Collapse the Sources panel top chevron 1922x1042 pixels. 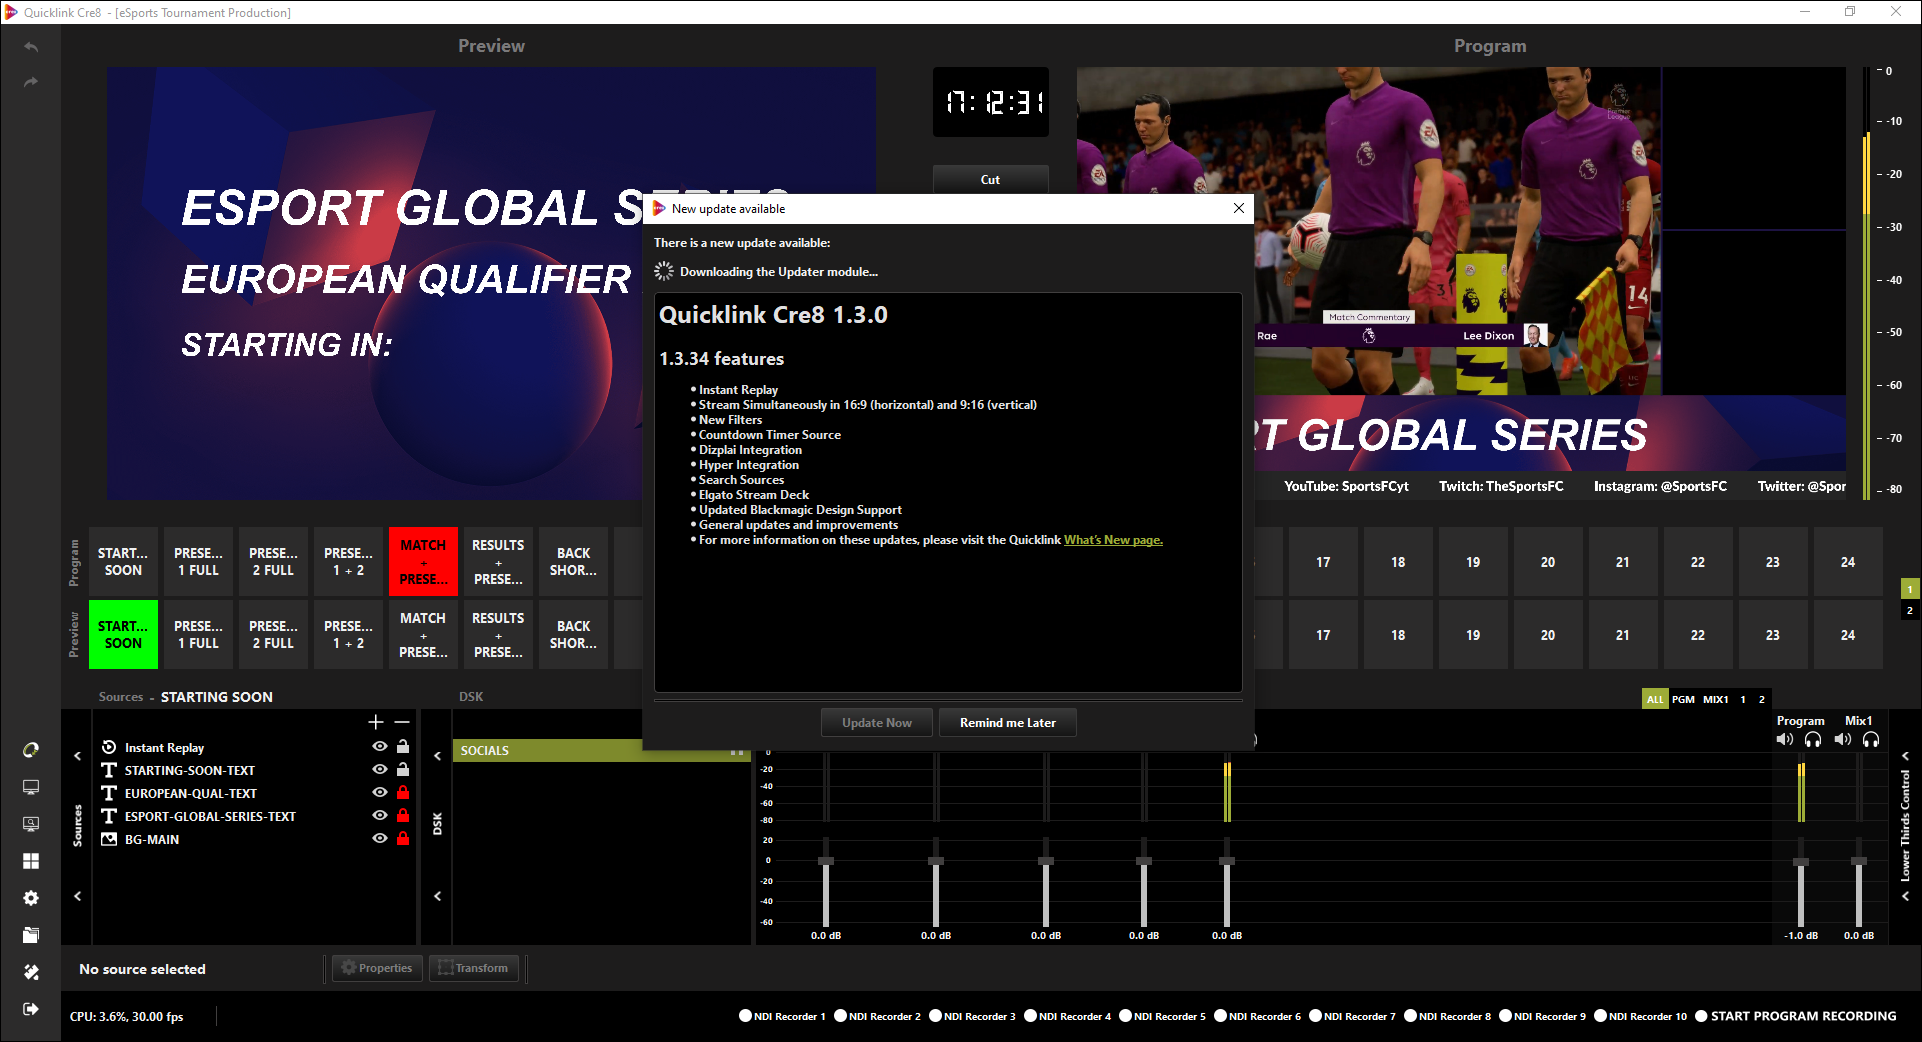pos(78,756)
